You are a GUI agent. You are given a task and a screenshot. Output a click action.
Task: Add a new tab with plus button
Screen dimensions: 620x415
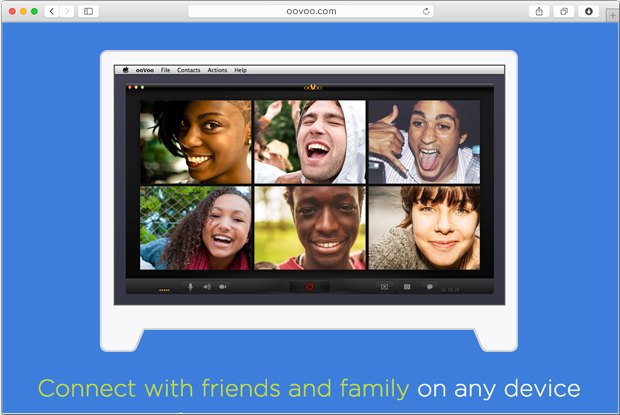pyautogui.click(x=612, y=15)
